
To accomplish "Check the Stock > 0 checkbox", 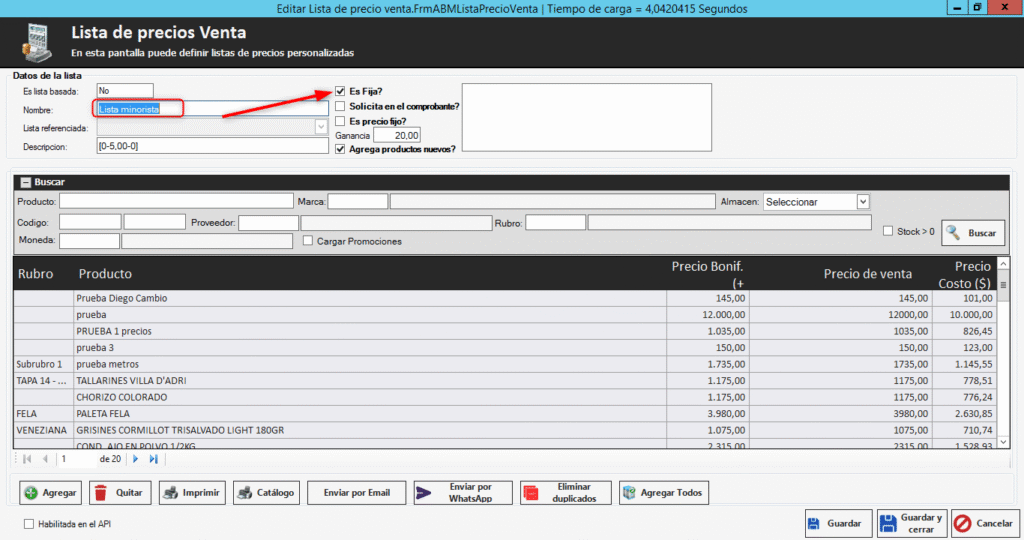I will click(x=888, y=232).
